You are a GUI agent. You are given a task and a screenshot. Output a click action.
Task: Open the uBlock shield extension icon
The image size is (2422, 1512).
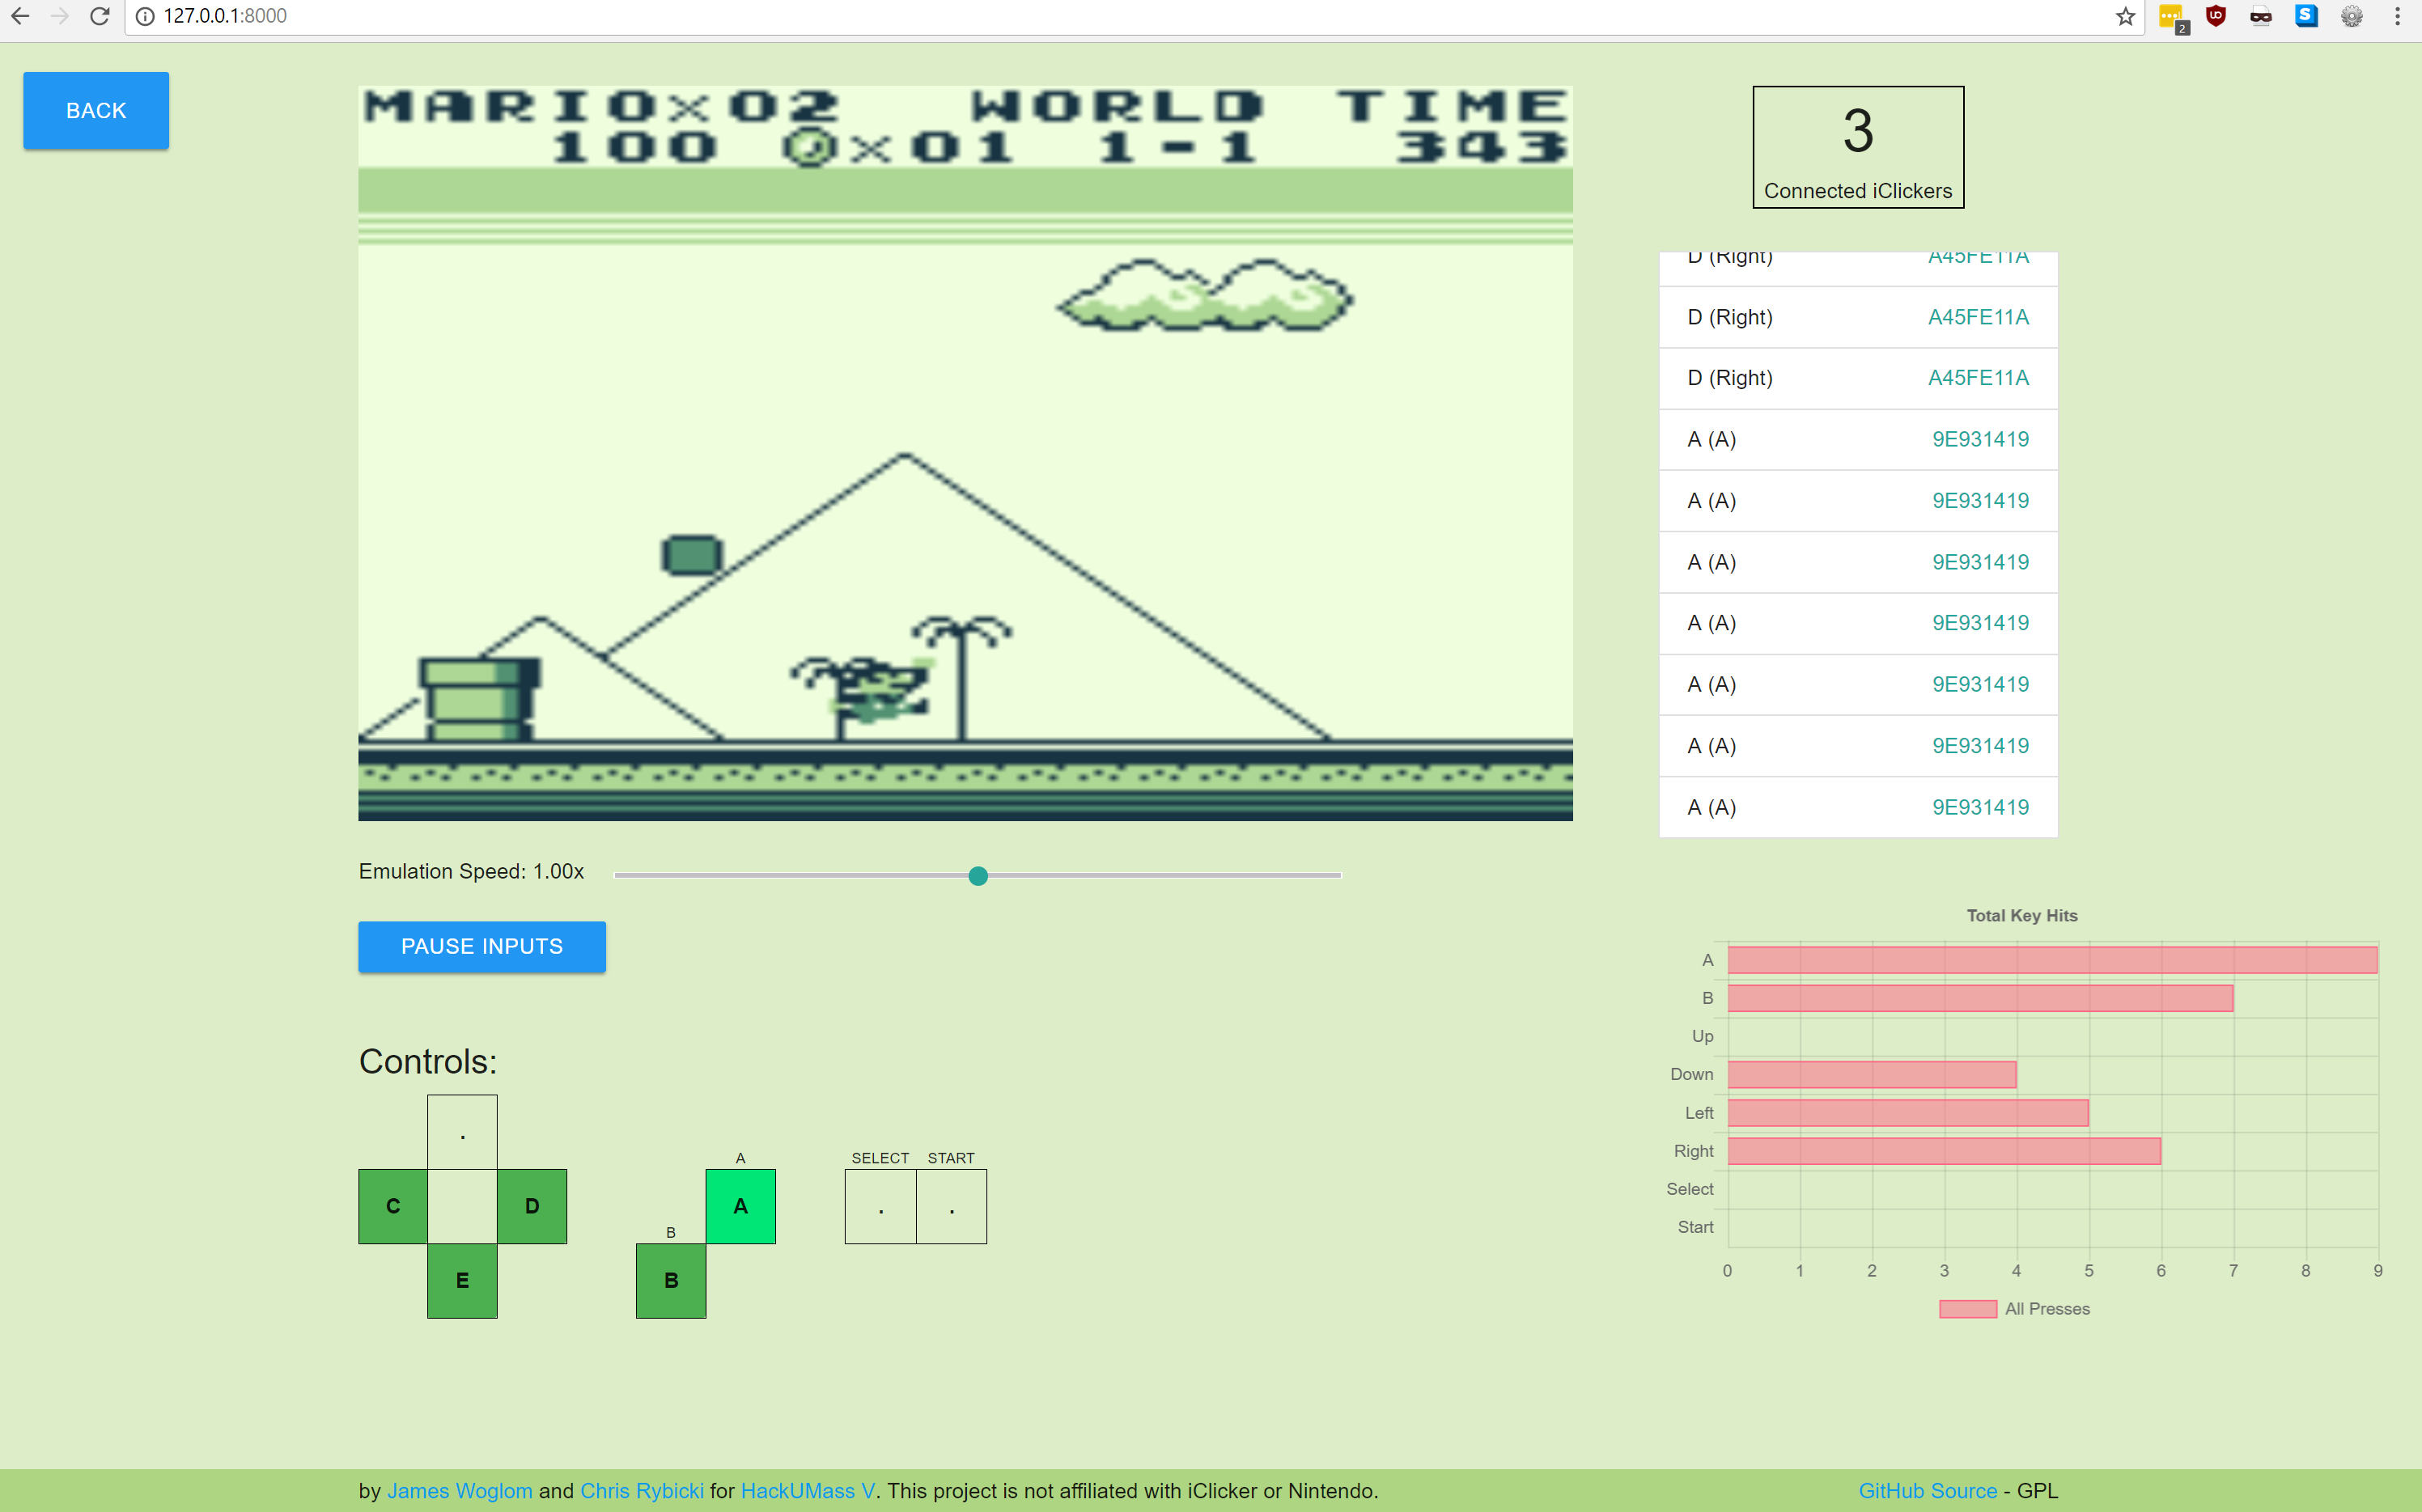pos(2216,16)
